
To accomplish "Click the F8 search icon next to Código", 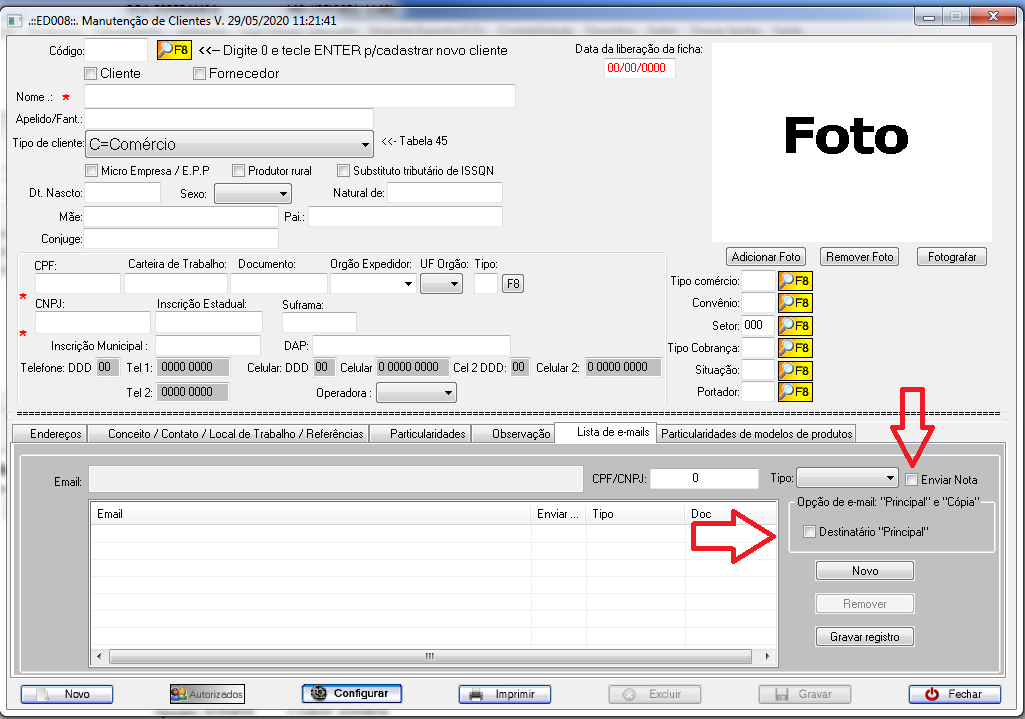I will click(x=173, y=50).
